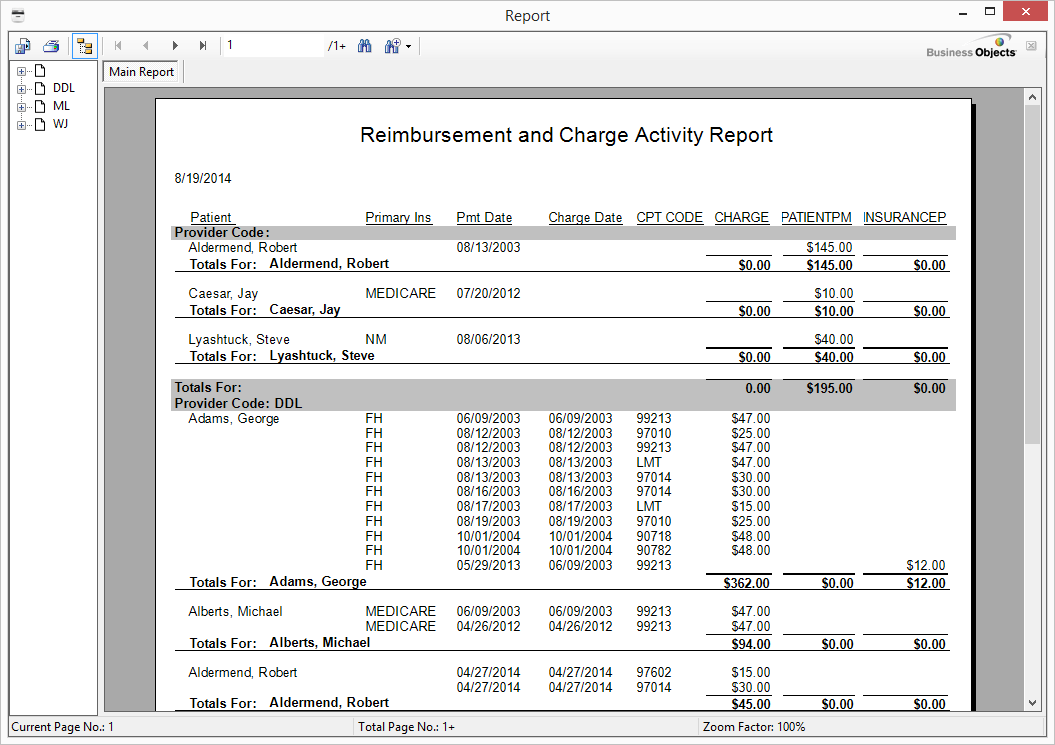Click the PATIENTPM column header

pyautogui.click(x=816, y=217)
